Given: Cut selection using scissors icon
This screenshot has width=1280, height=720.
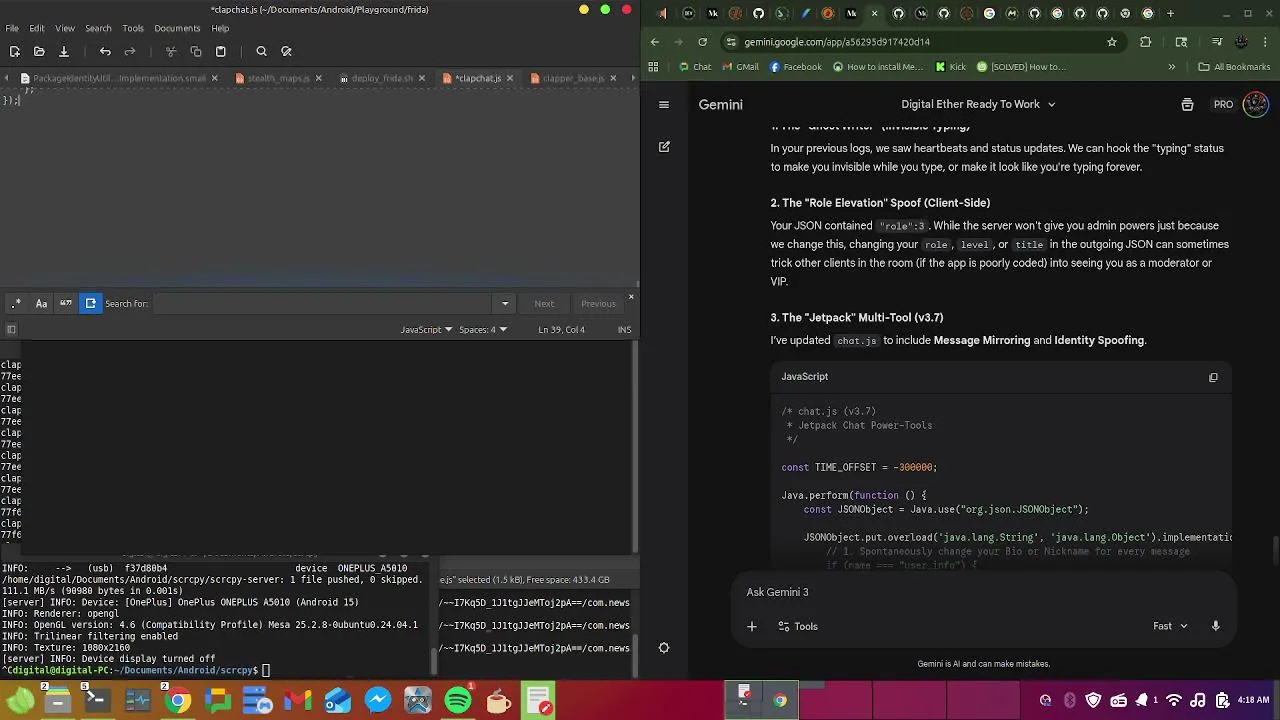Looking at the screenshot, I should [171, 51].
